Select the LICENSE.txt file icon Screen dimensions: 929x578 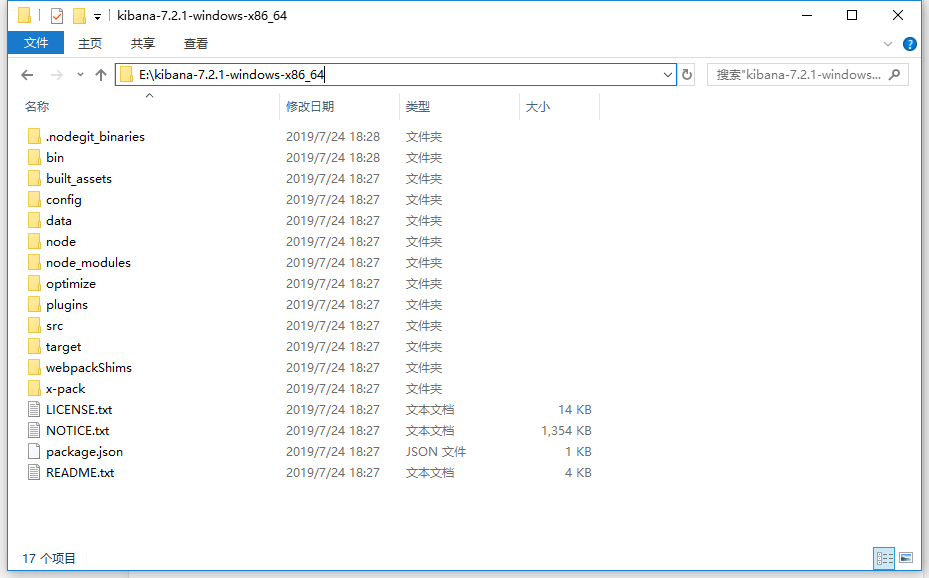34,410
